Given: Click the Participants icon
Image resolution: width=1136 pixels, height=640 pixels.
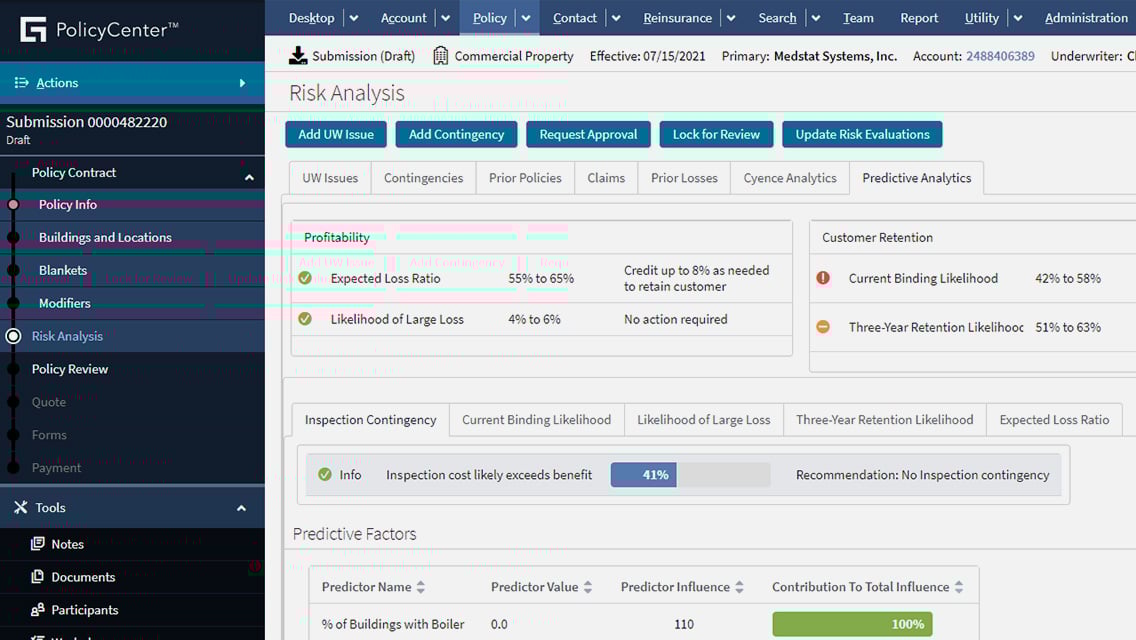Looking at the screenshot, I should 36,610.
